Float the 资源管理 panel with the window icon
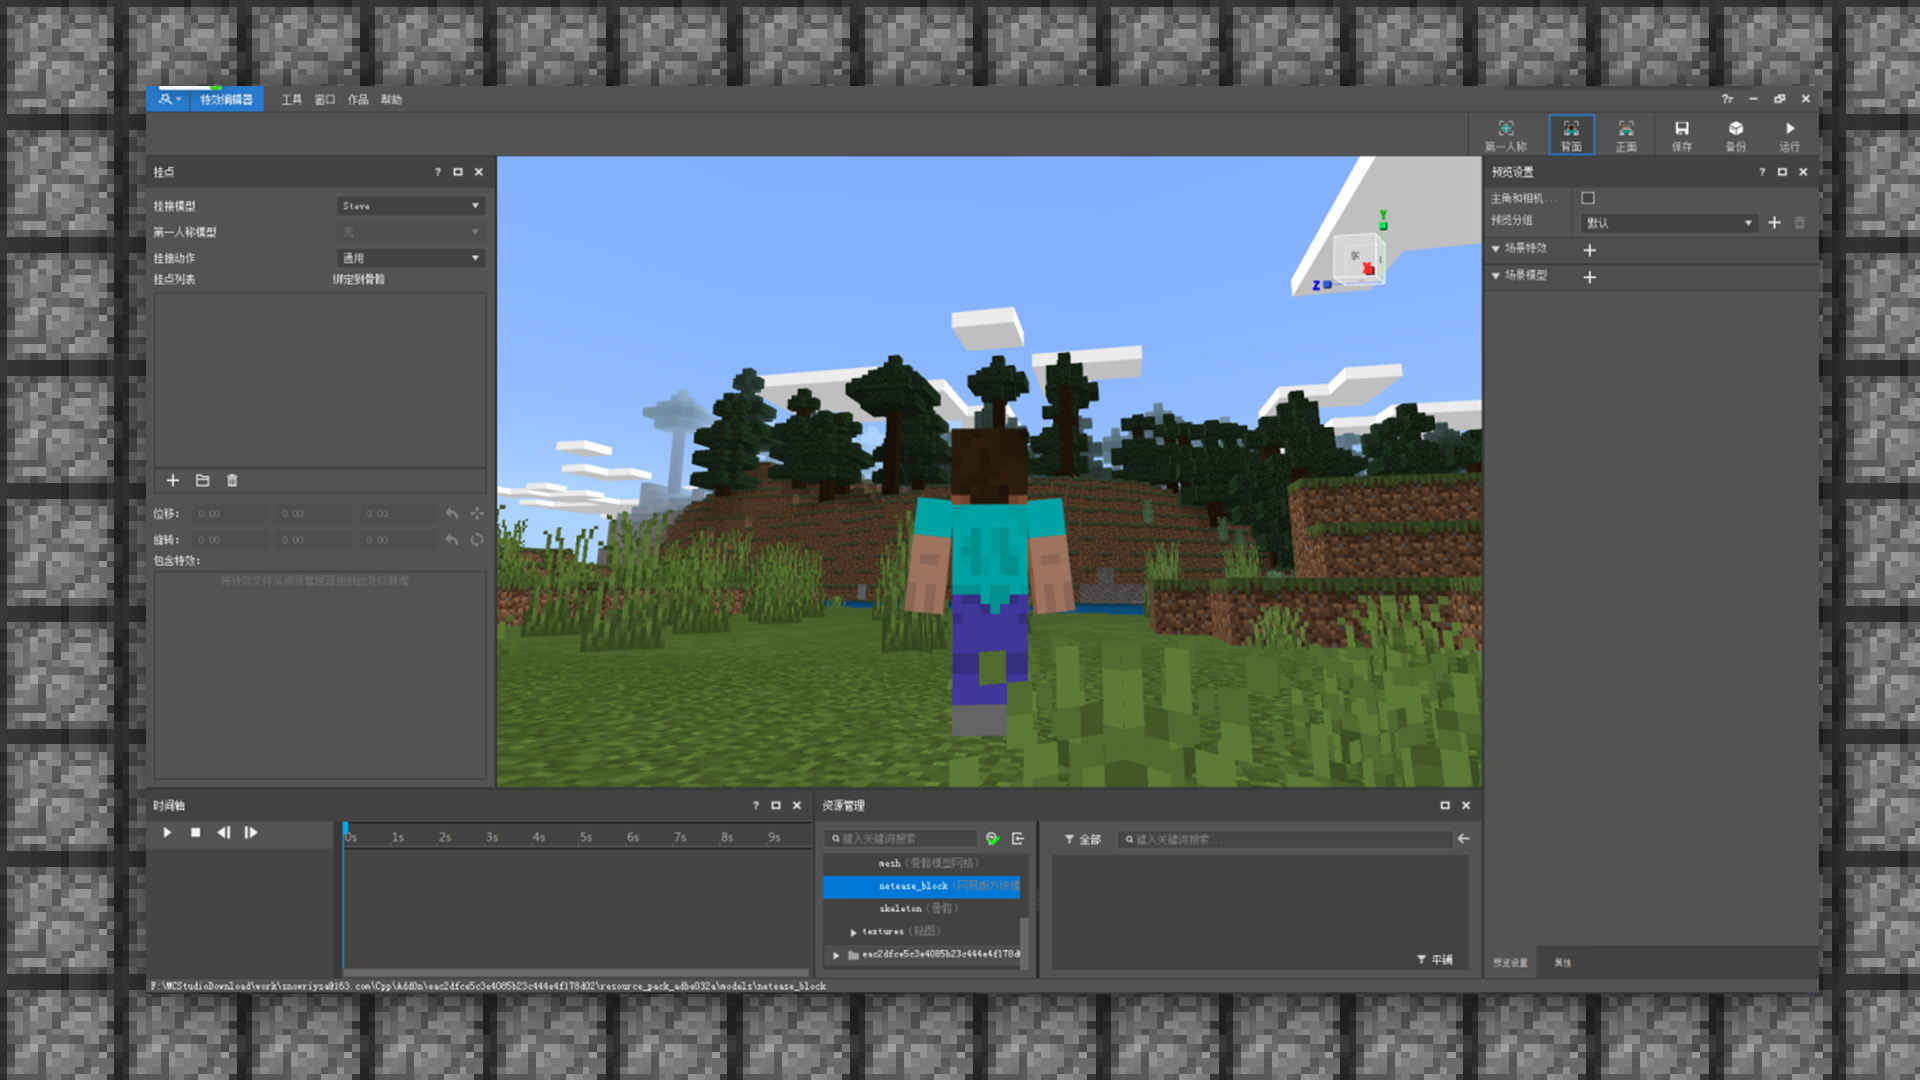1920x1080 pixels. click(1445, 805)
